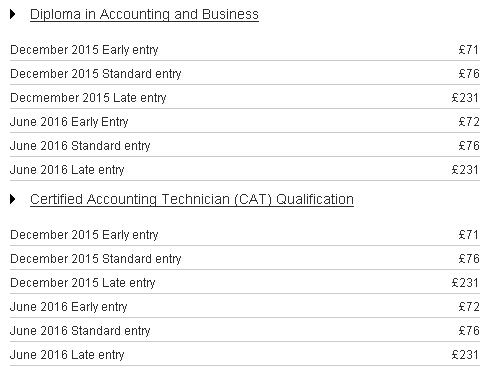
Task: Click the £72 fee in the Diploma section
Action: (469, 121)
